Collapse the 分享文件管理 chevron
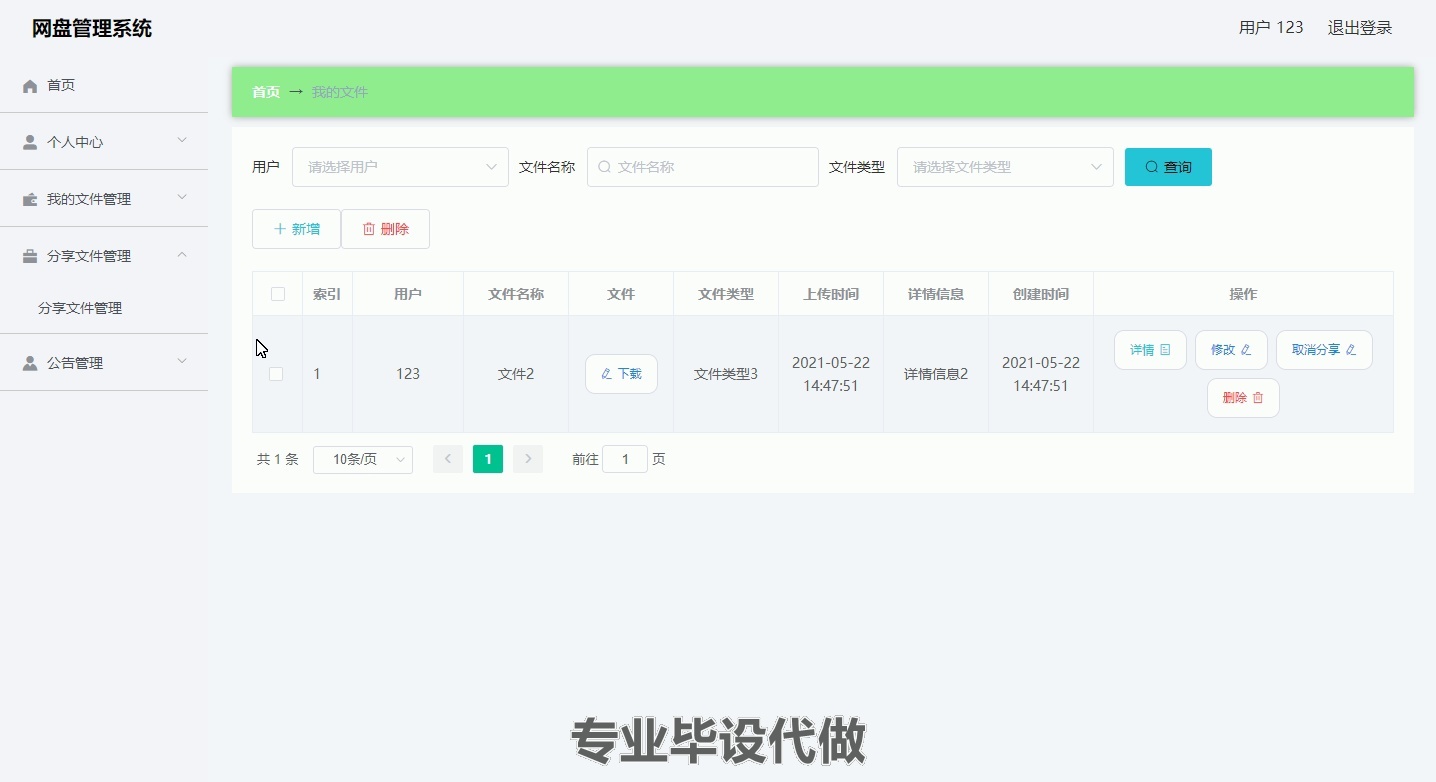Screen dimensions: 1436x782 [182, 255]
